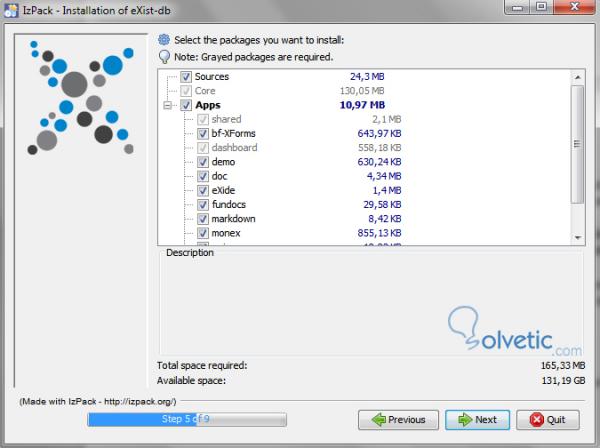Go to Next installation step
This screenshot has height=448, width=600.
tap(477, 420)
